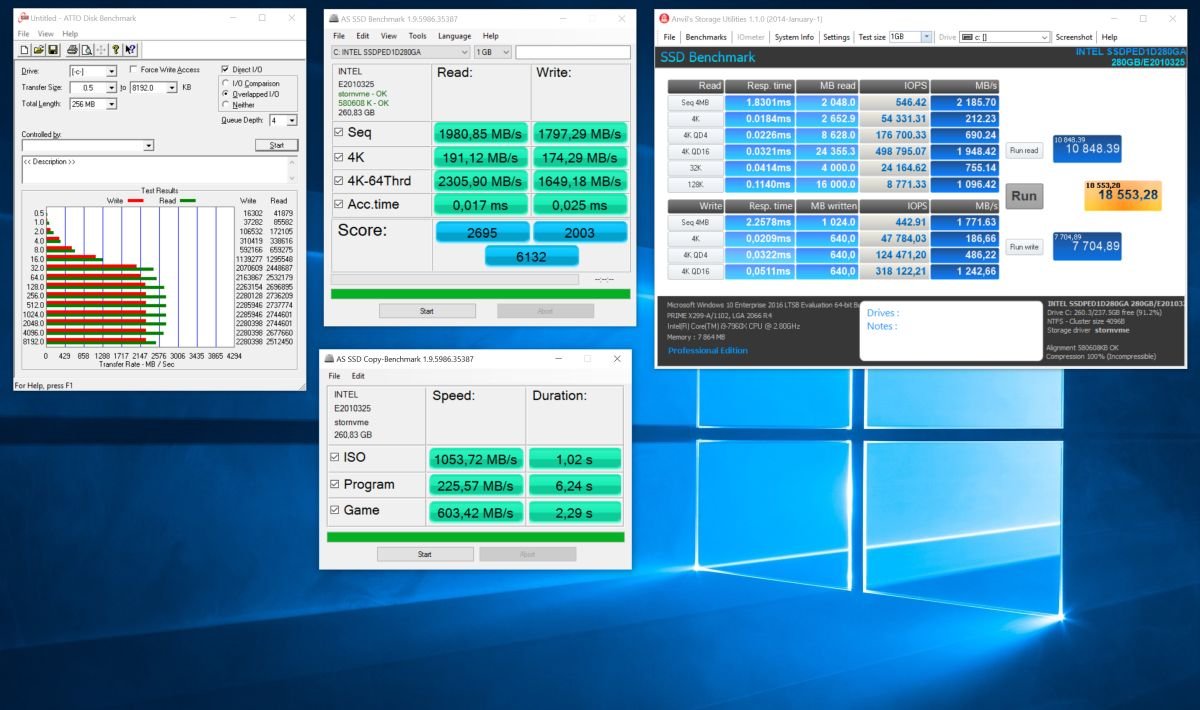Viewport: 1200px width, 710px height.
Task: Click the Print Preview icon in ATTO toolbar
Action: (x=87, y=50)
